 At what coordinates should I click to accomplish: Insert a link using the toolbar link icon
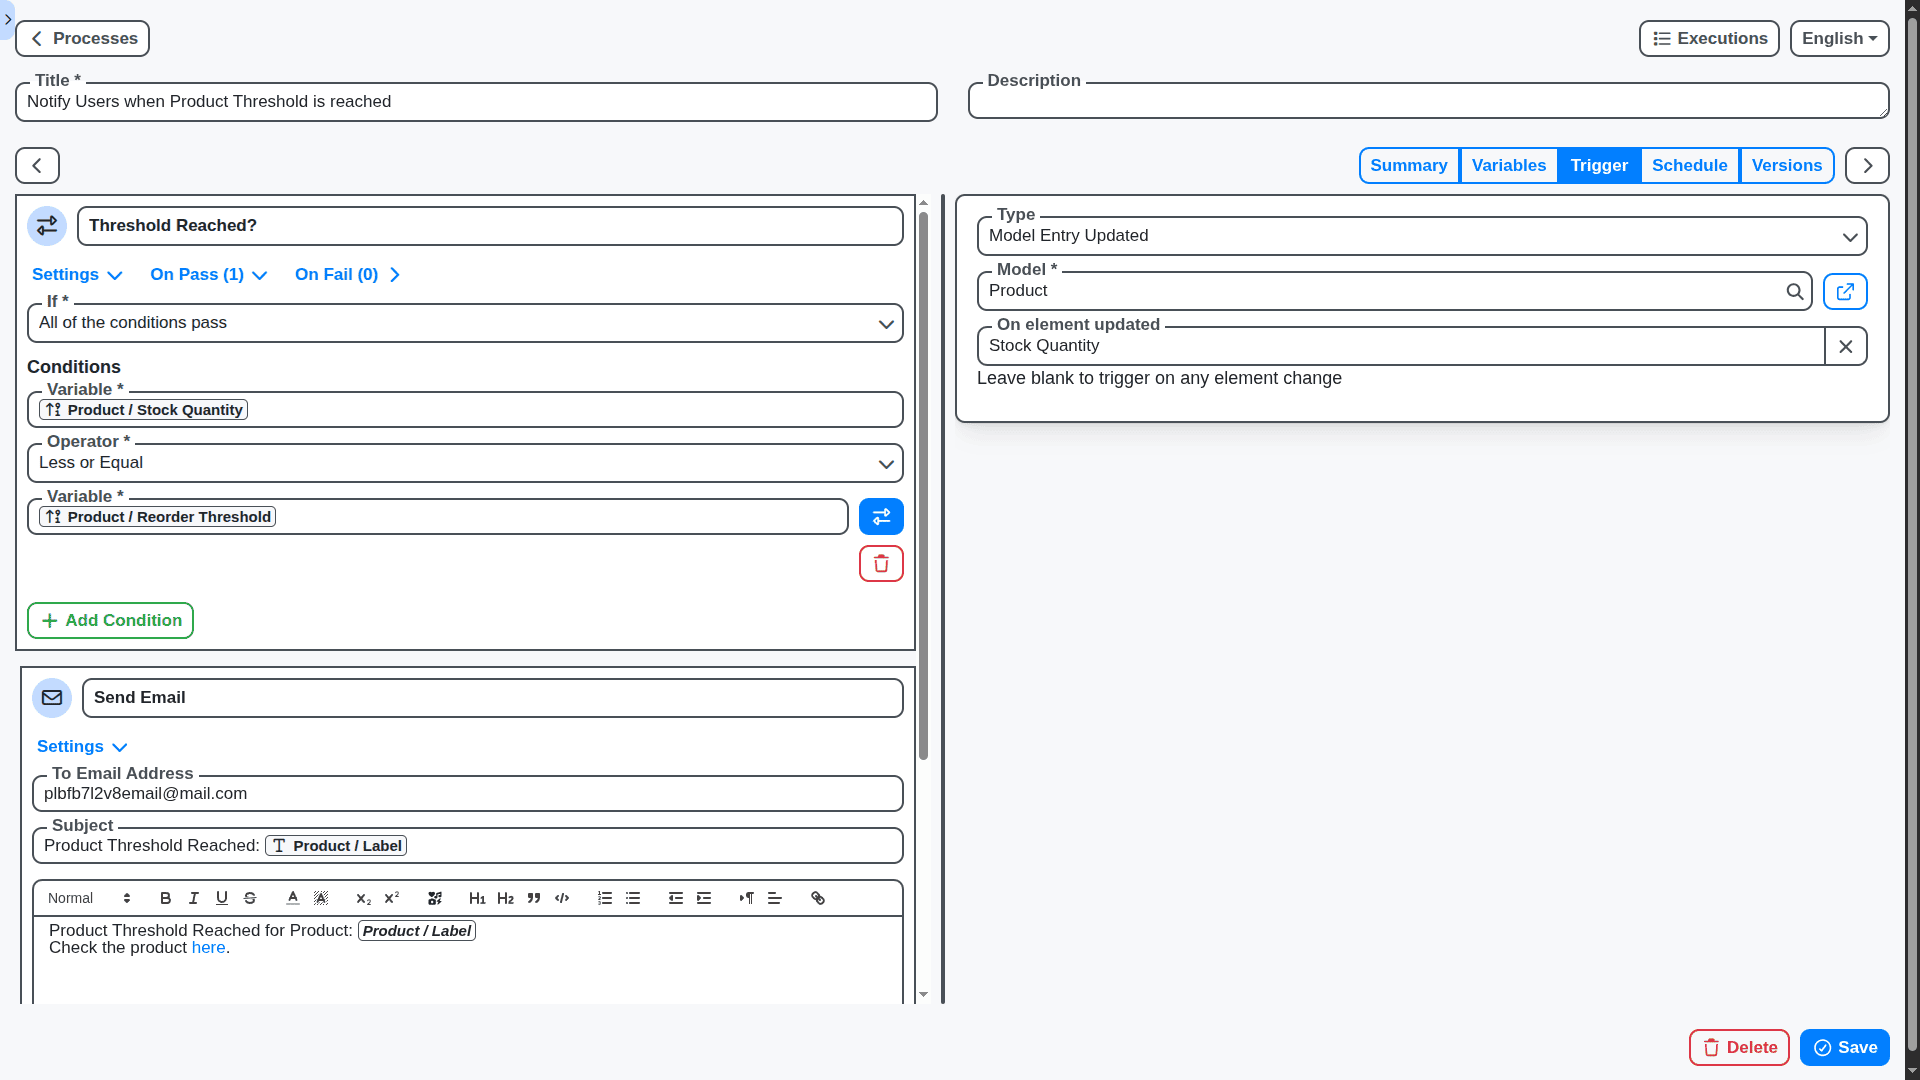[817, 898]
